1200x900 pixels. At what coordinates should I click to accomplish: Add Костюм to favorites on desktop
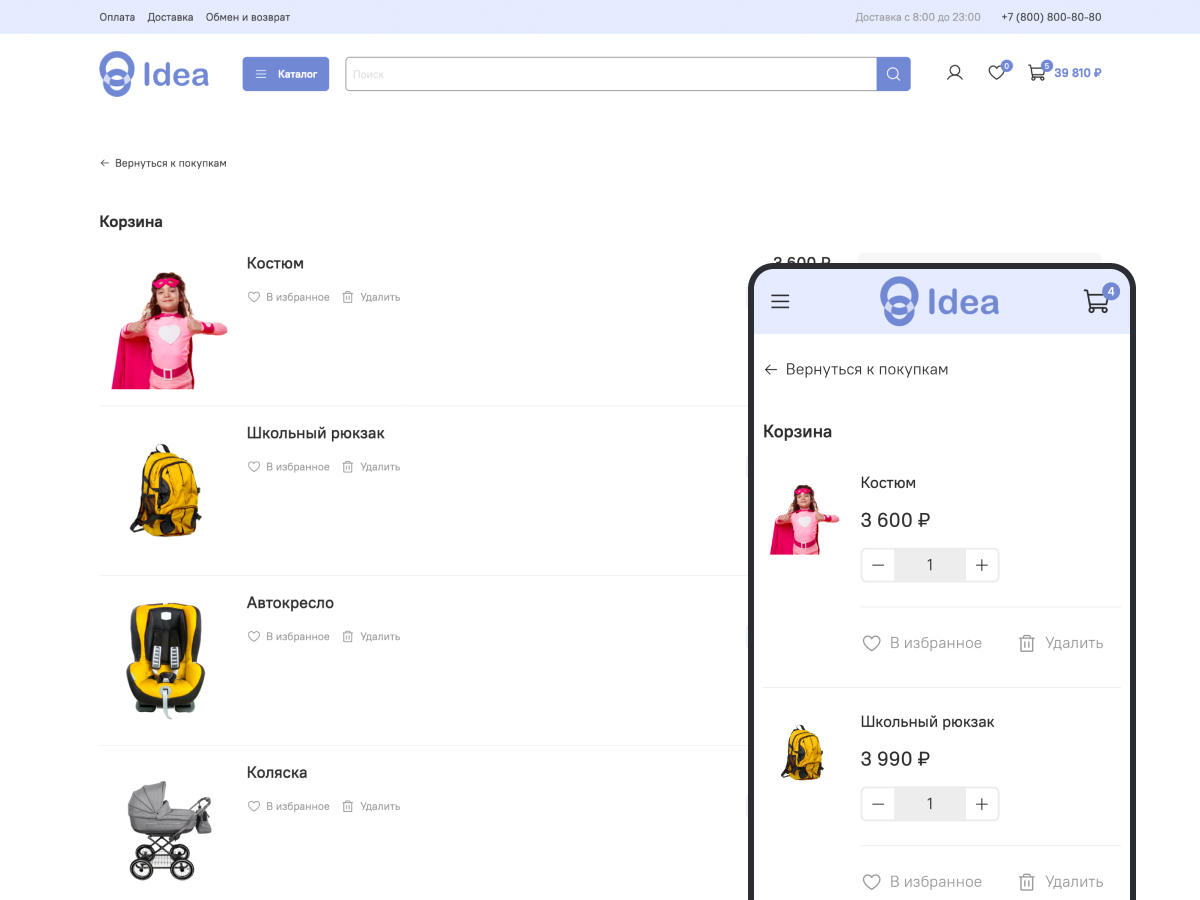289,297
